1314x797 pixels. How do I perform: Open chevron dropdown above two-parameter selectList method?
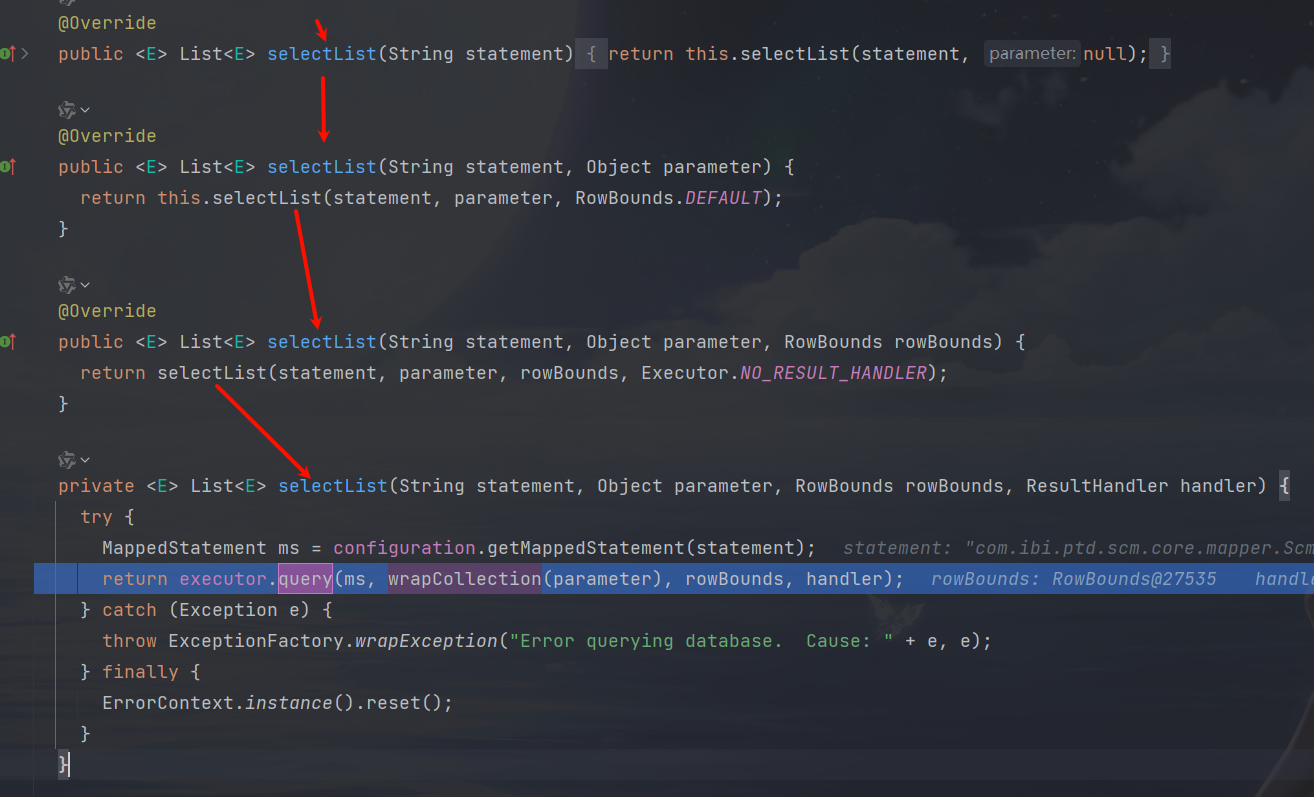point(85,109)
